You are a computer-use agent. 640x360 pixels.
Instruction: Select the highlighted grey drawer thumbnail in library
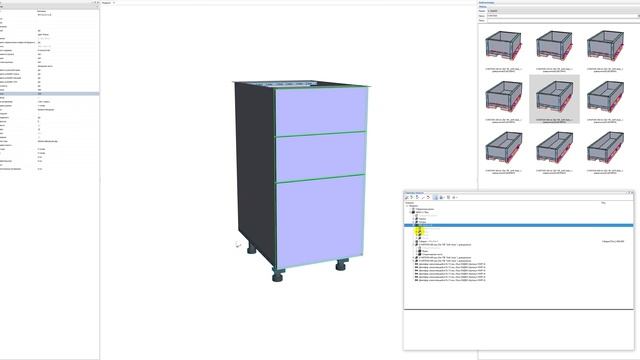pos(554,99)
